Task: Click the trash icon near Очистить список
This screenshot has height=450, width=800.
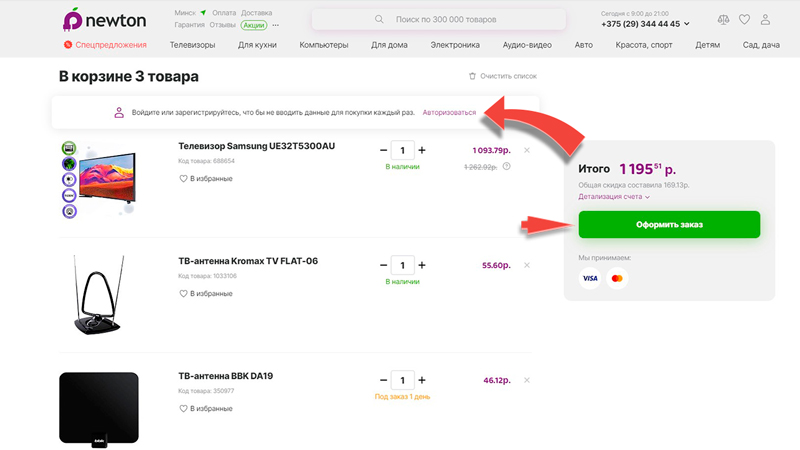Action: tap(472, 76)
